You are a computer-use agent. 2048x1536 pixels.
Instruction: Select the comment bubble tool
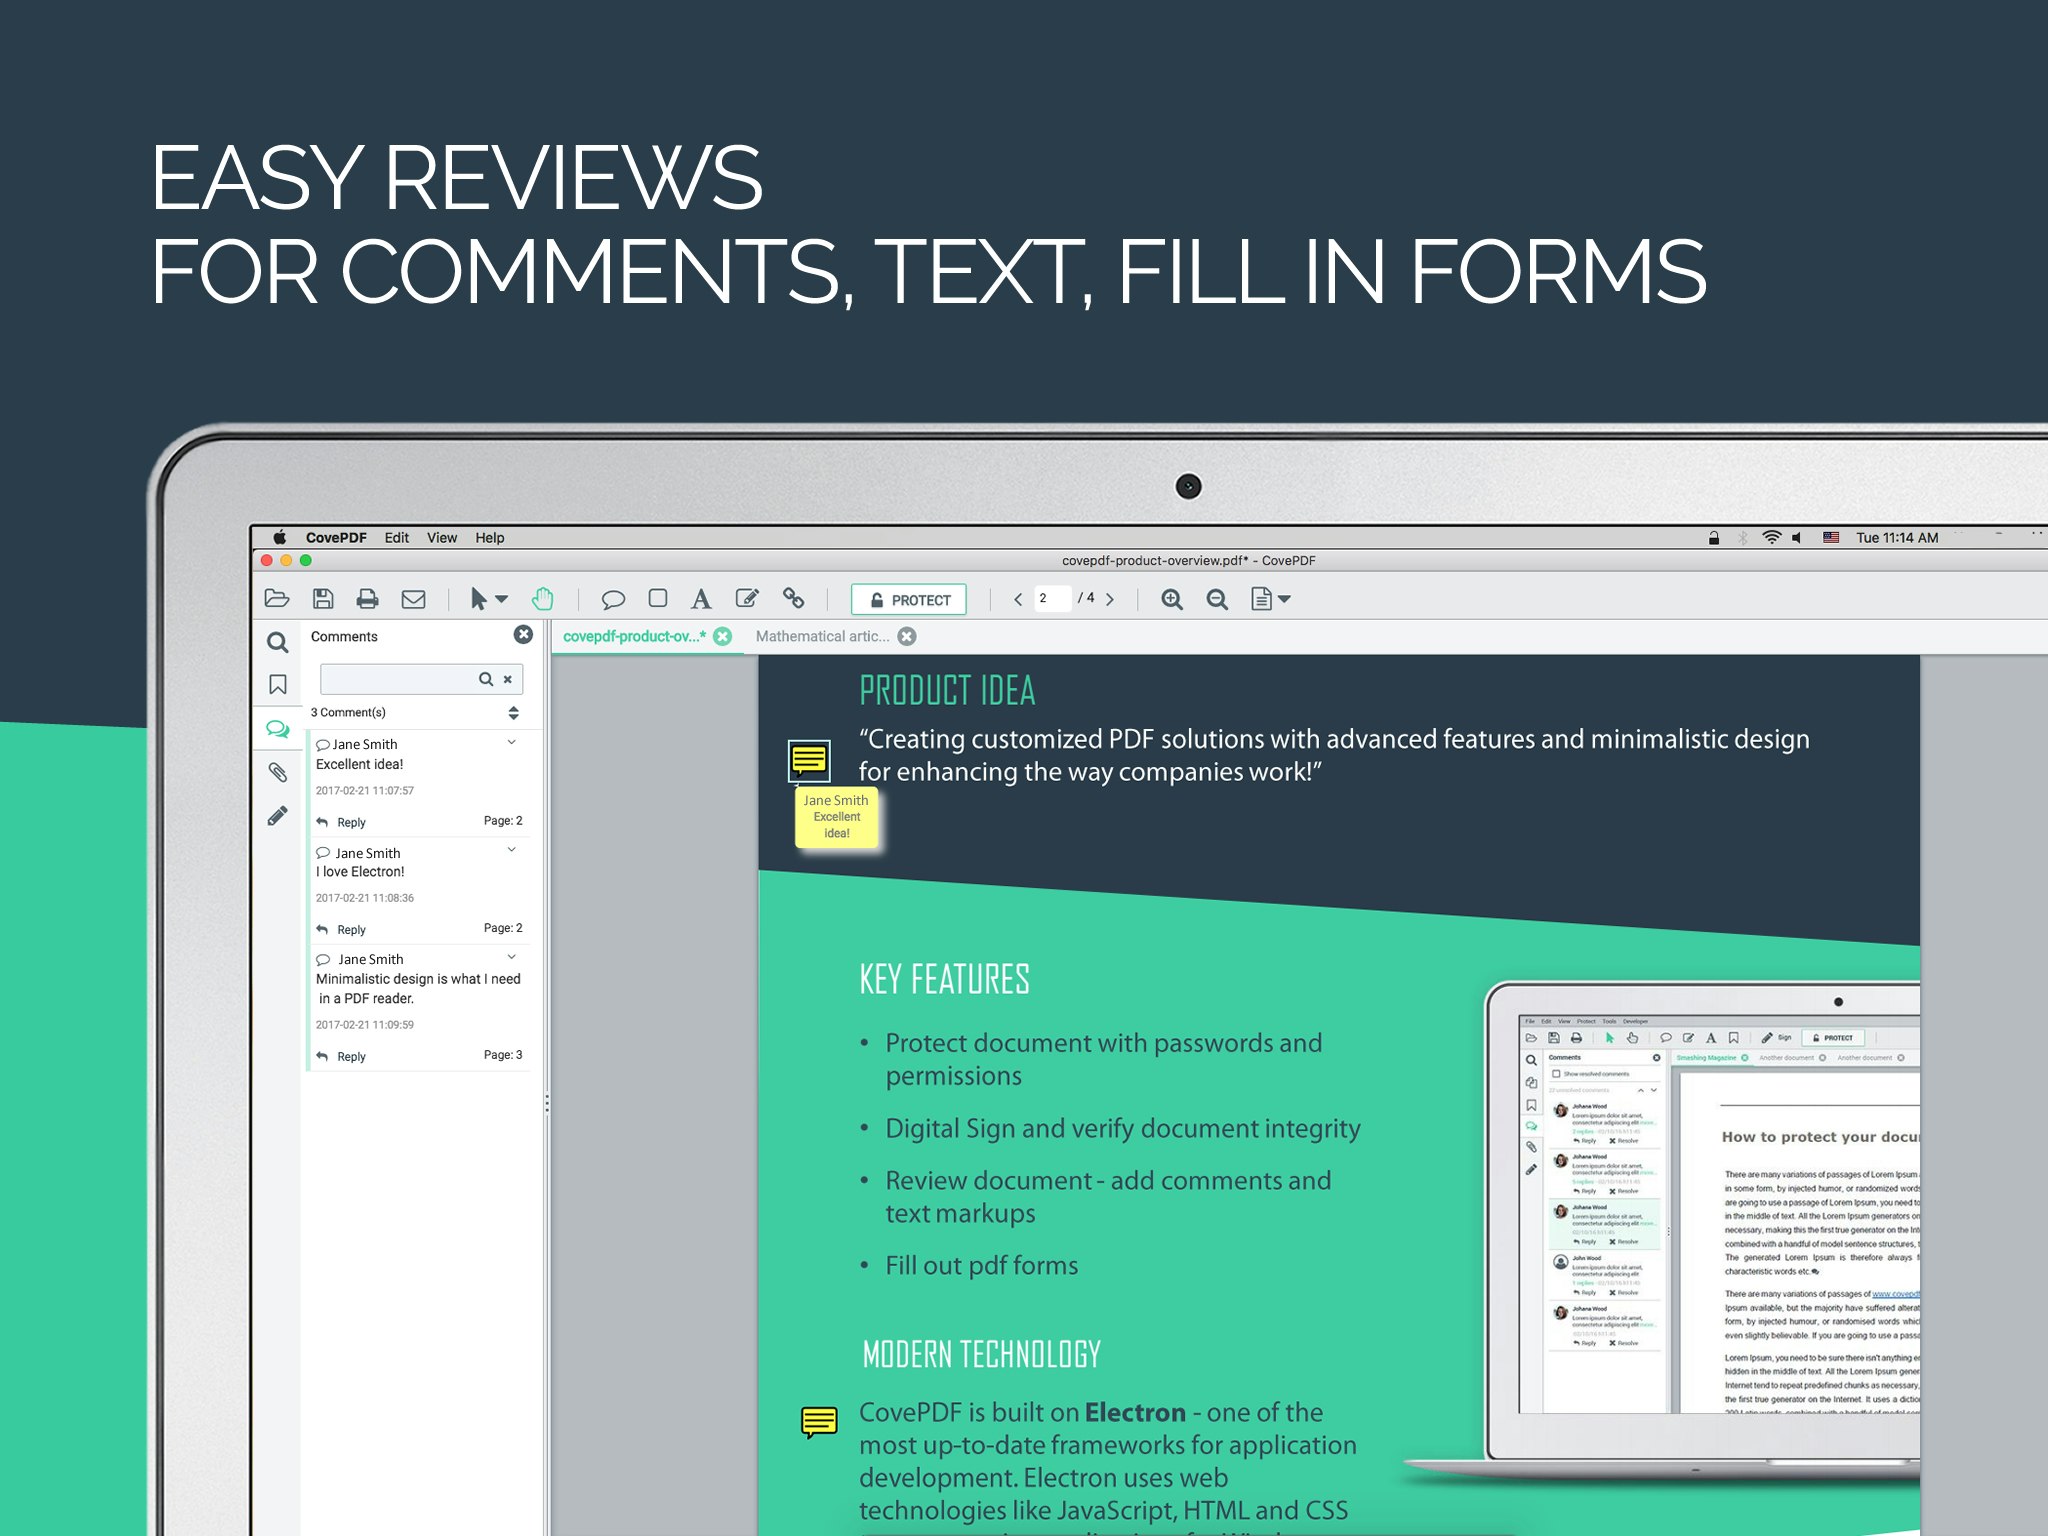point(614,598)
